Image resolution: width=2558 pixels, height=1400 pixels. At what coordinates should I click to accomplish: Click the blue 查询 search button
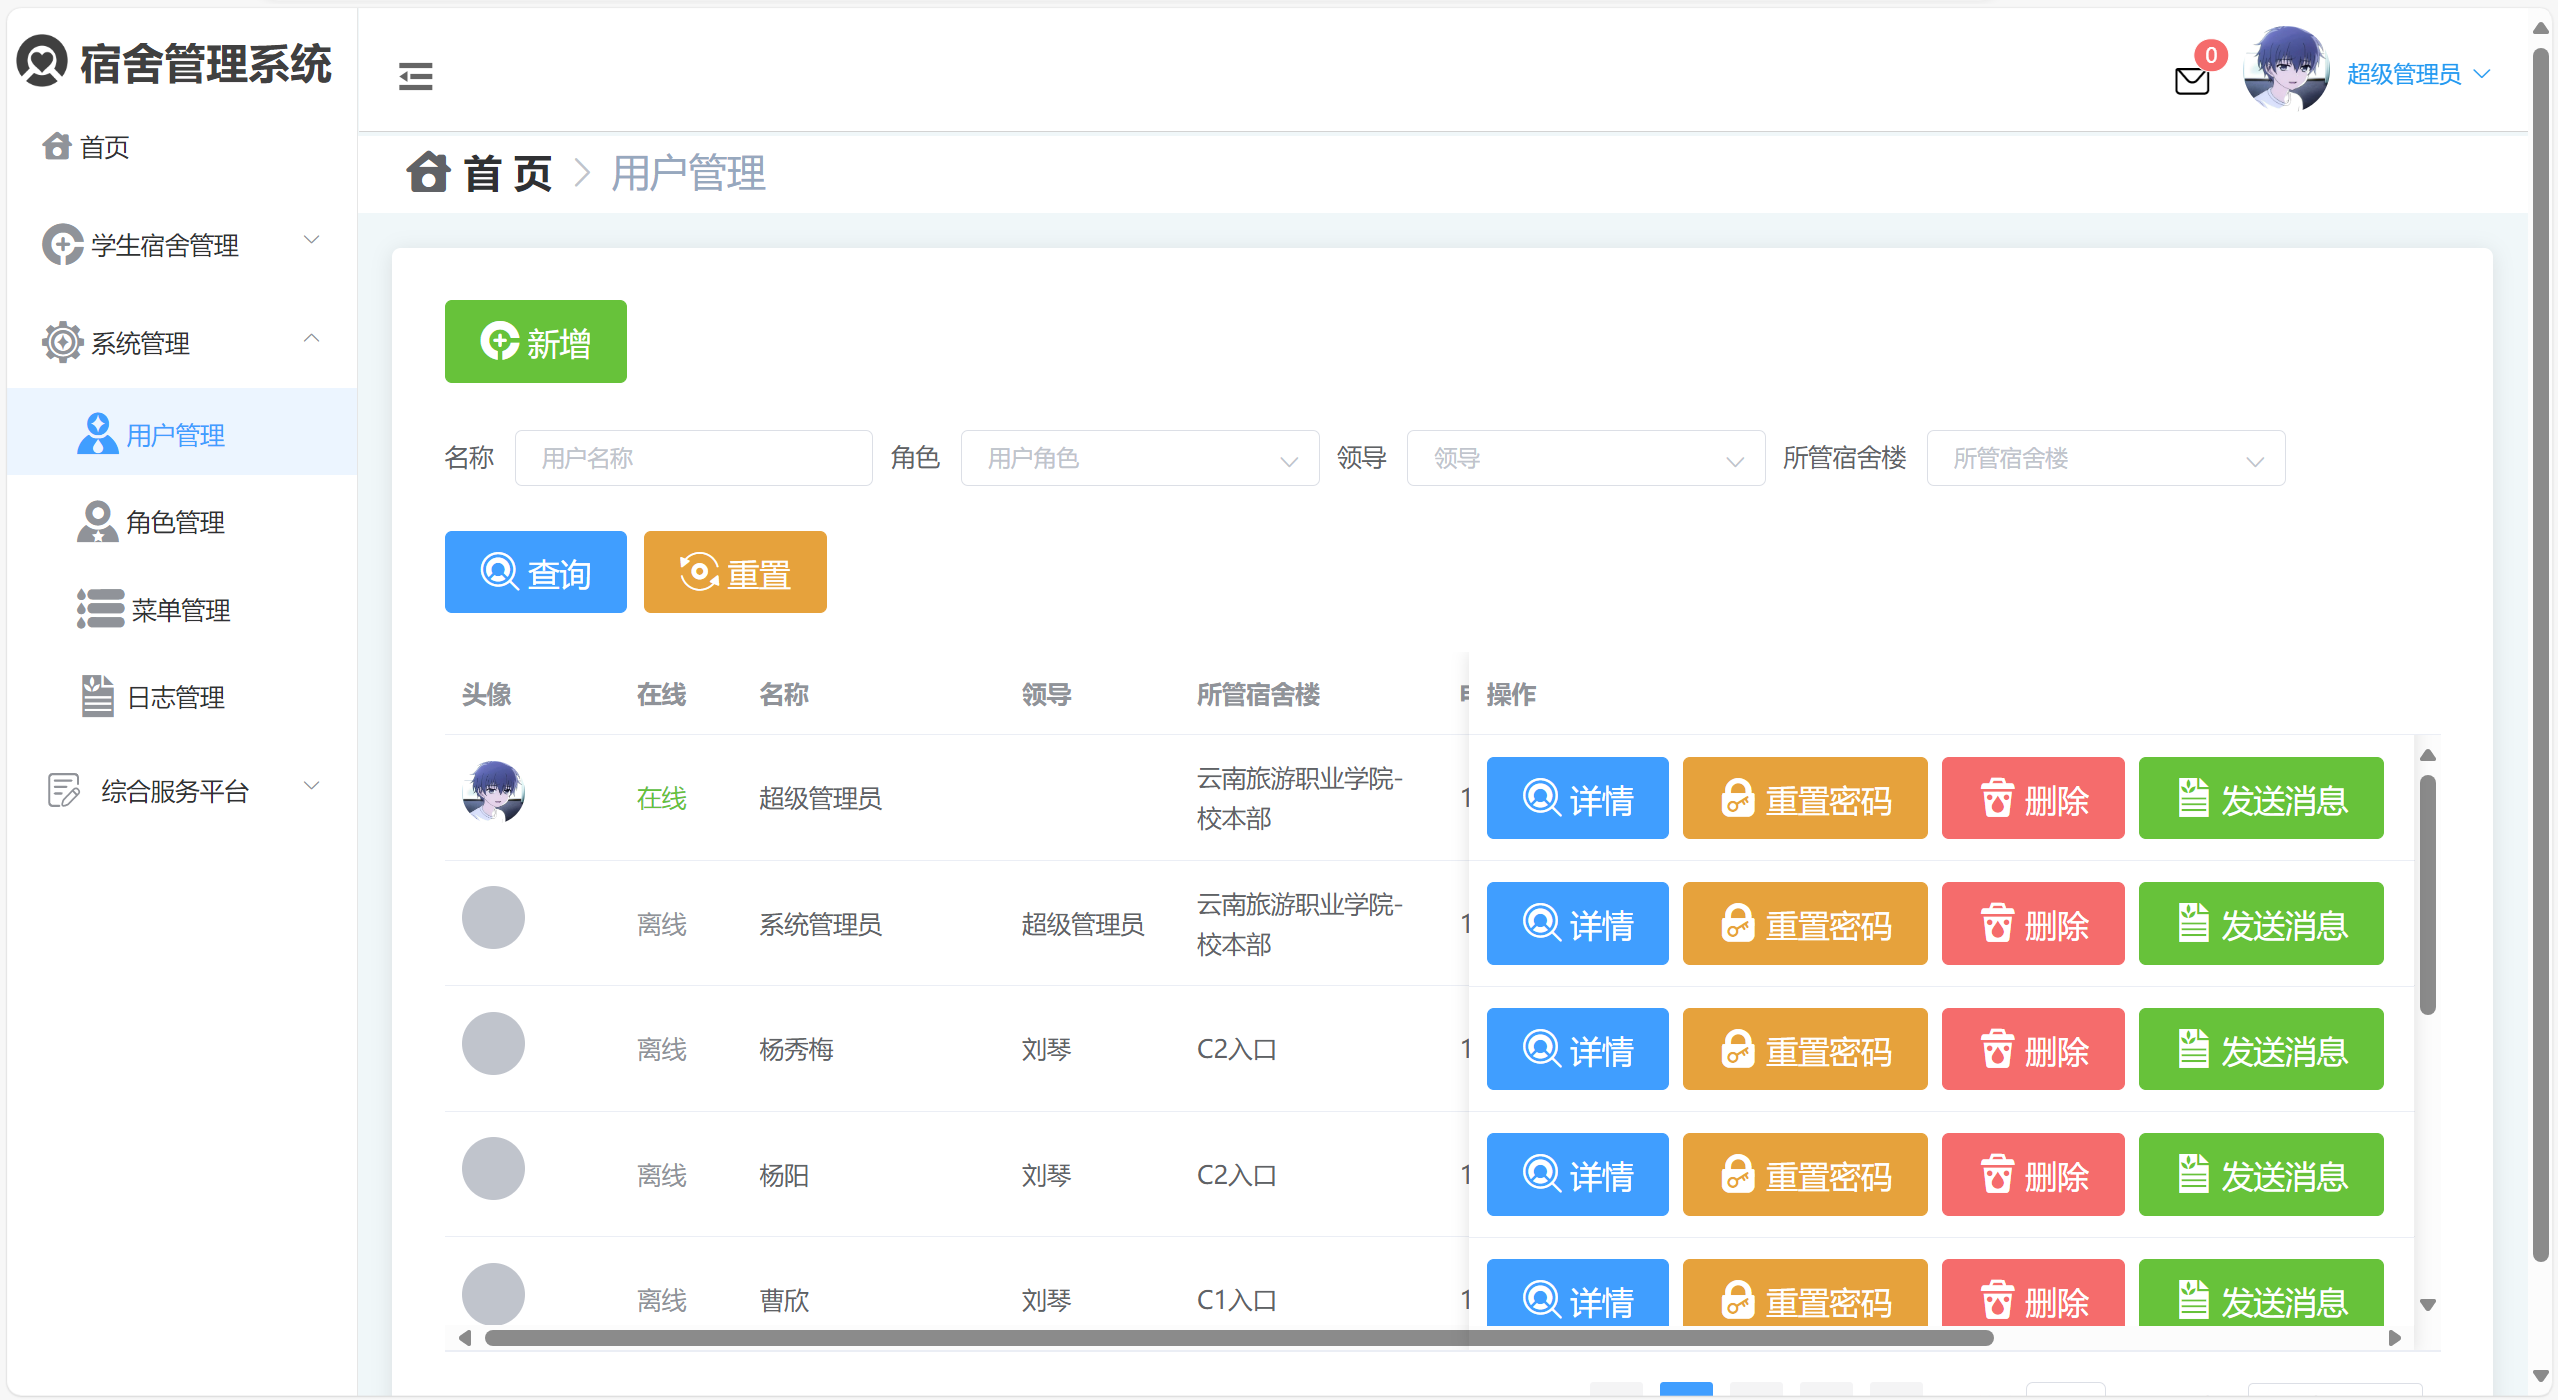(x=535, y=572)
